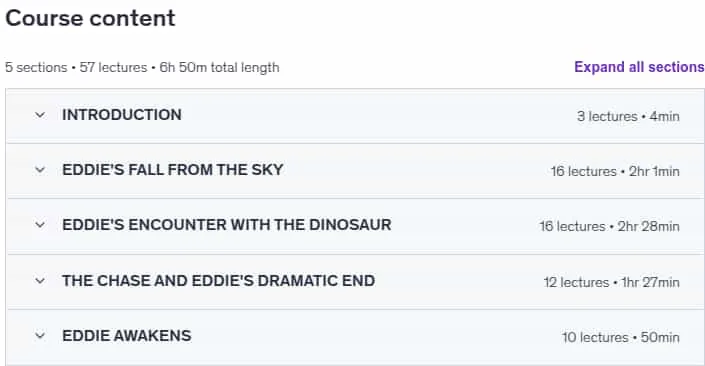Click chevron beside EDDIE'S FALL FROM THE SKY
This screenshot has height=366, width=705.
coord(40,170)
